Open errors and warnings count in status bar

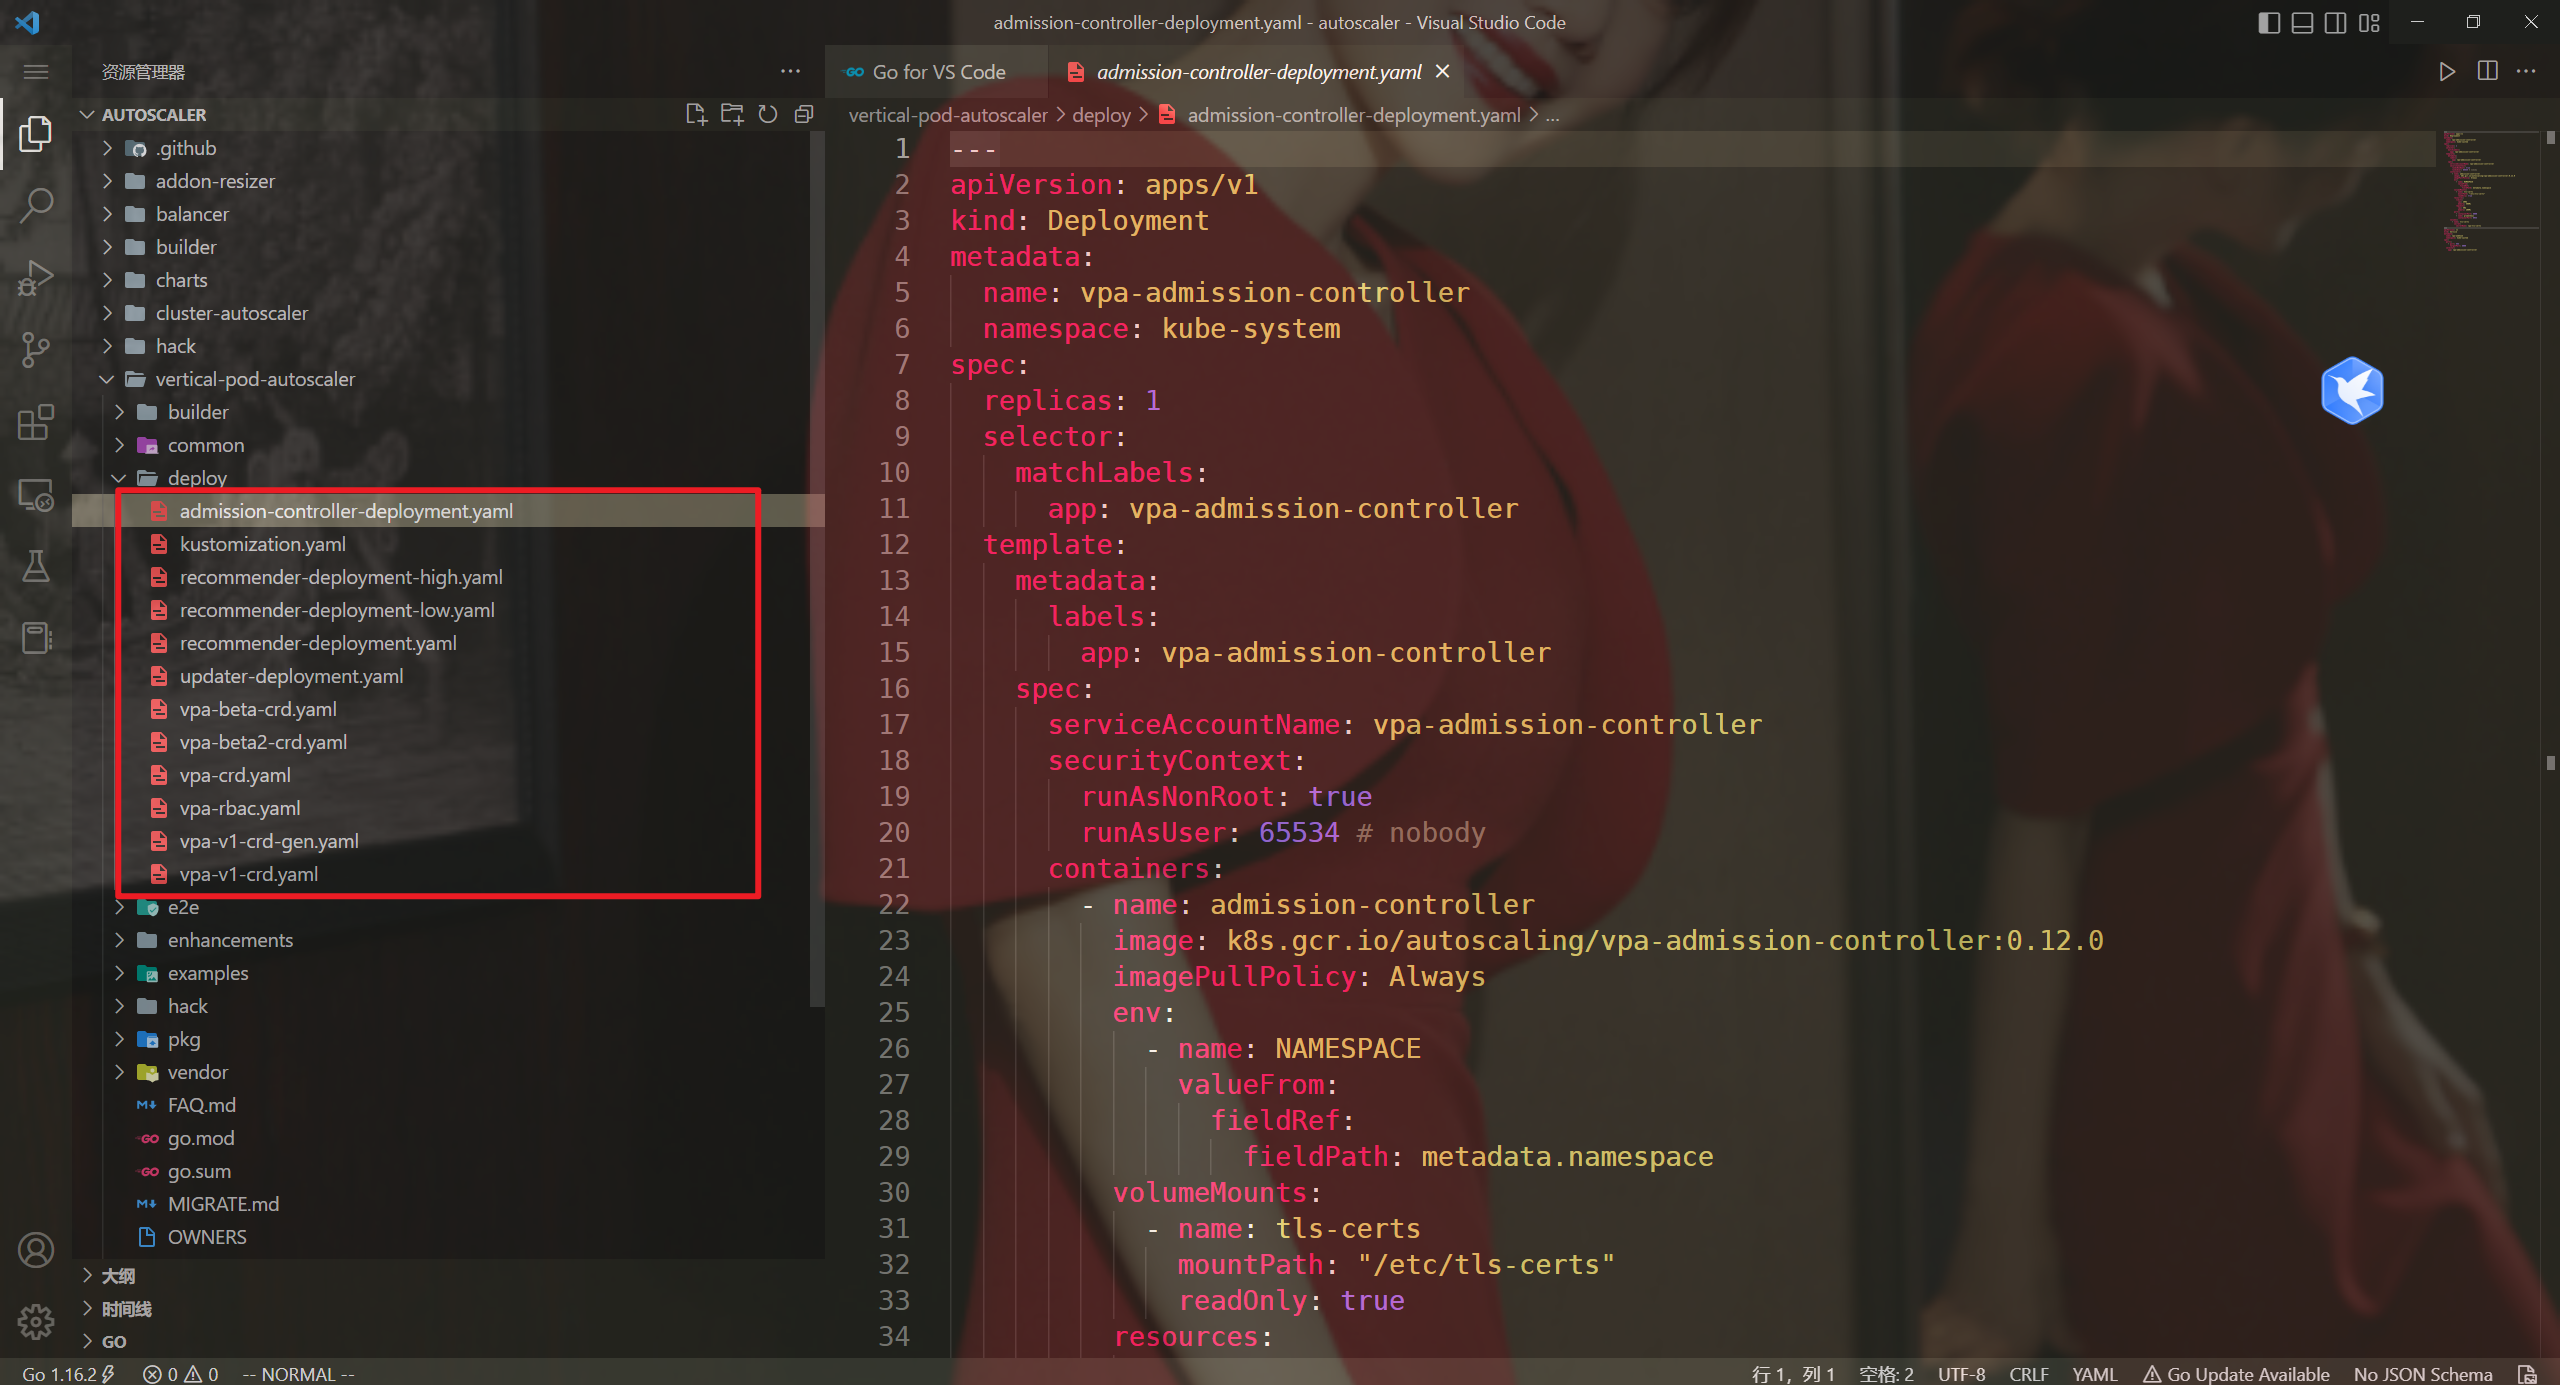(181, 1374)
